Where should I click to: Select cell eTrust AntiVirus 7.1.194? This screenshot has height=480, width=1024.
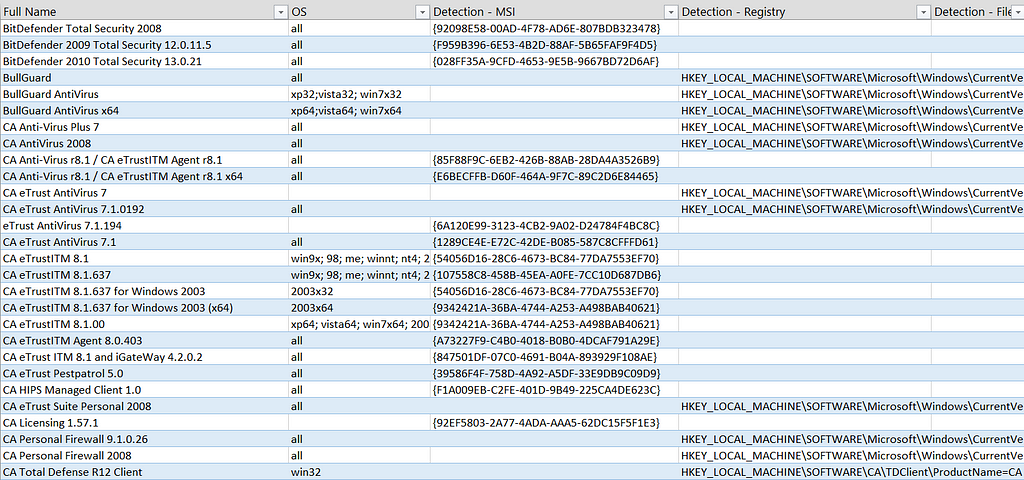point(144,225)
